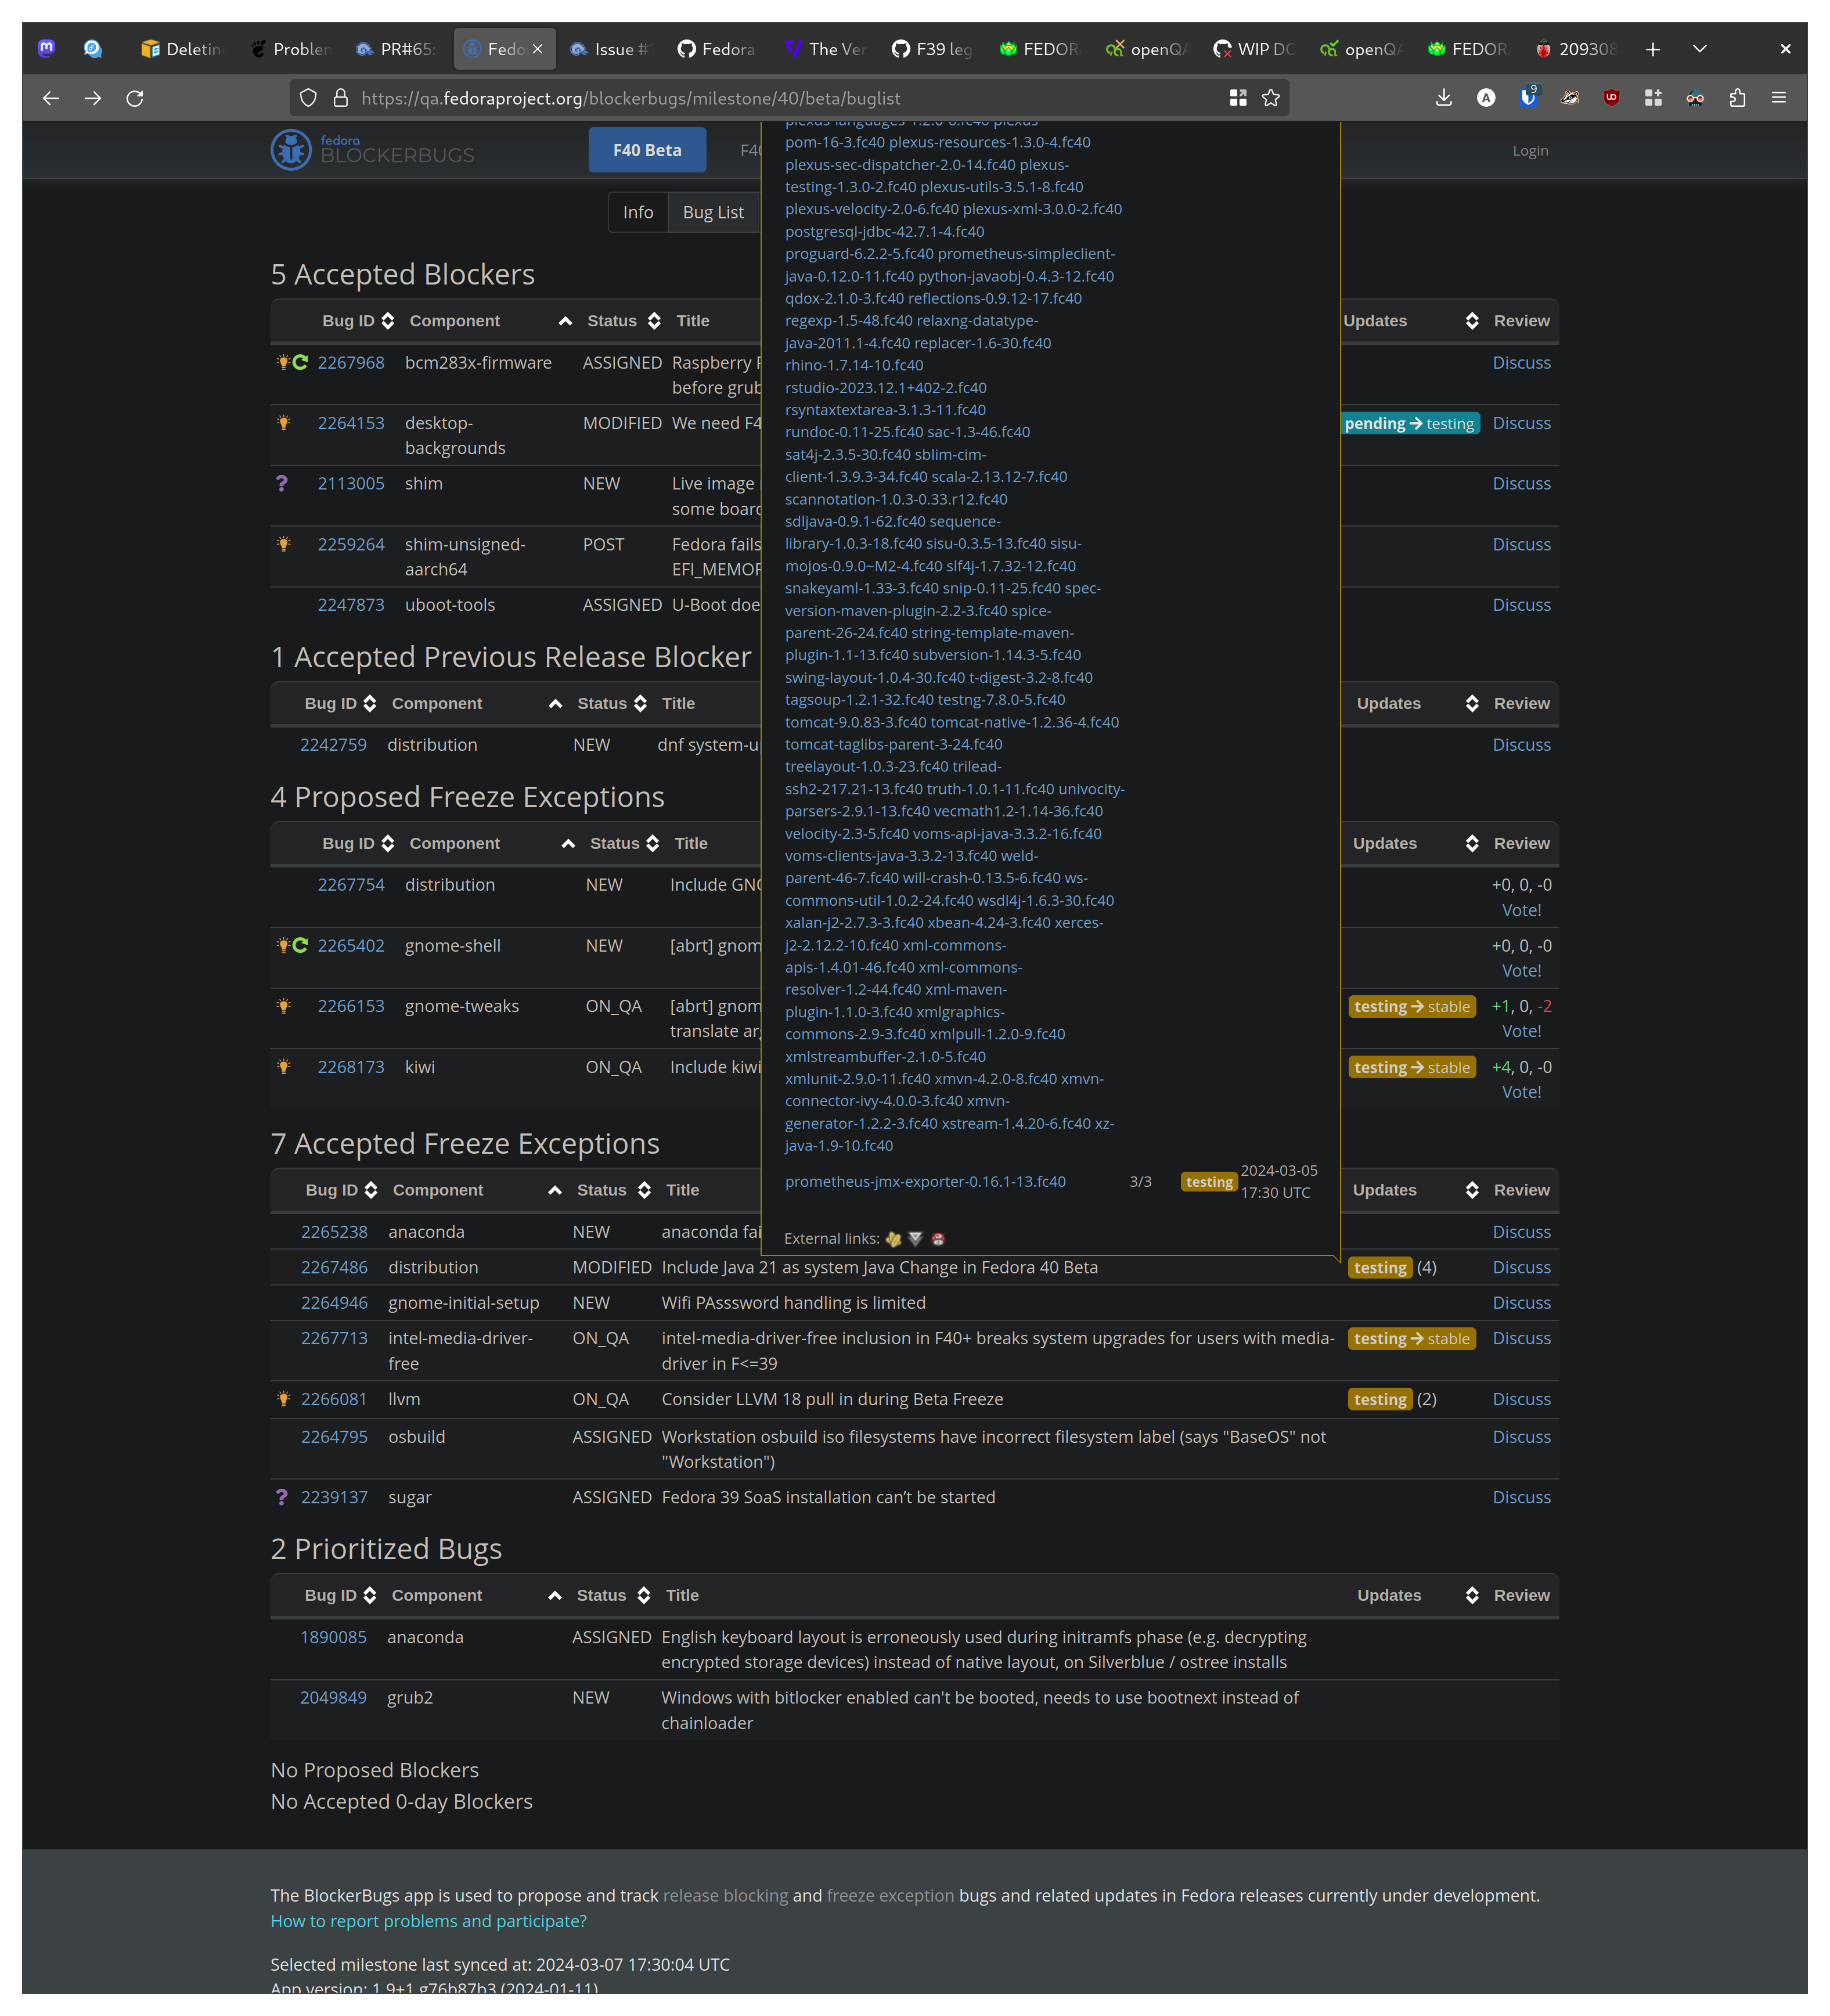
Task: Open bug 2242759 link
Action: 333,745
